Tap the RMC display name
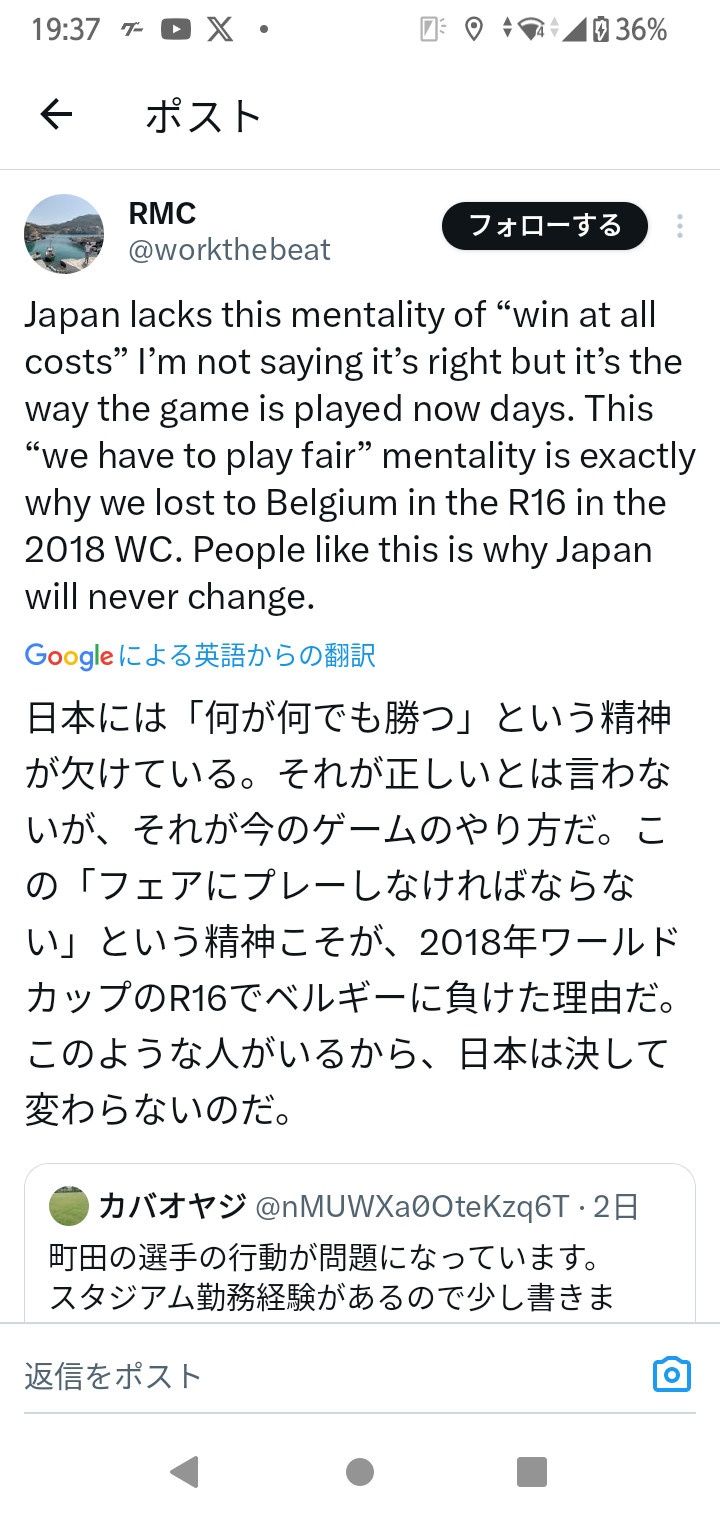720x1520 pixels. [x=162, y=213]
